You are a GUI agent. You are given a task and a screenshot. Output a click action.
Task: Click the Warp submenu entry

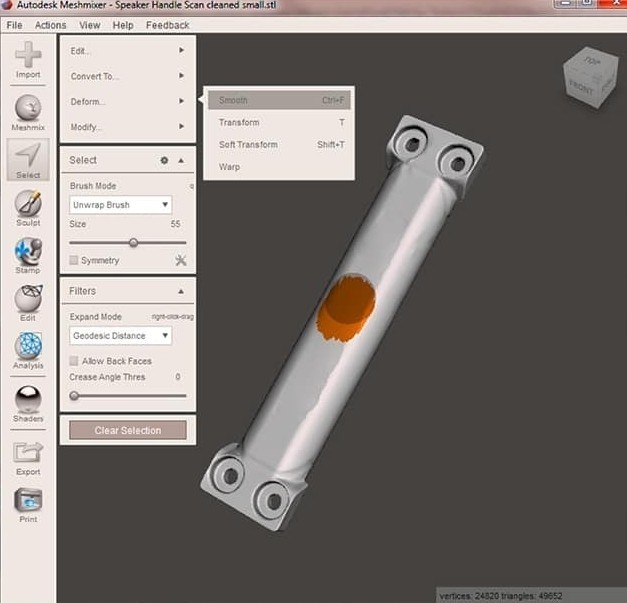(x=230, y=167)
